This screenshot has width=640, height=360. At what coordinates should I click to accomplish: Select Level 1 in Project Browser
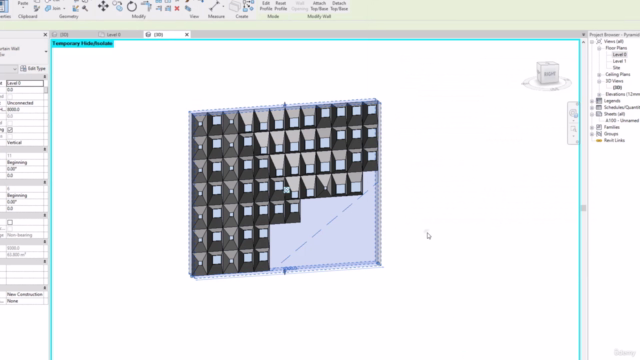point(619,61)
